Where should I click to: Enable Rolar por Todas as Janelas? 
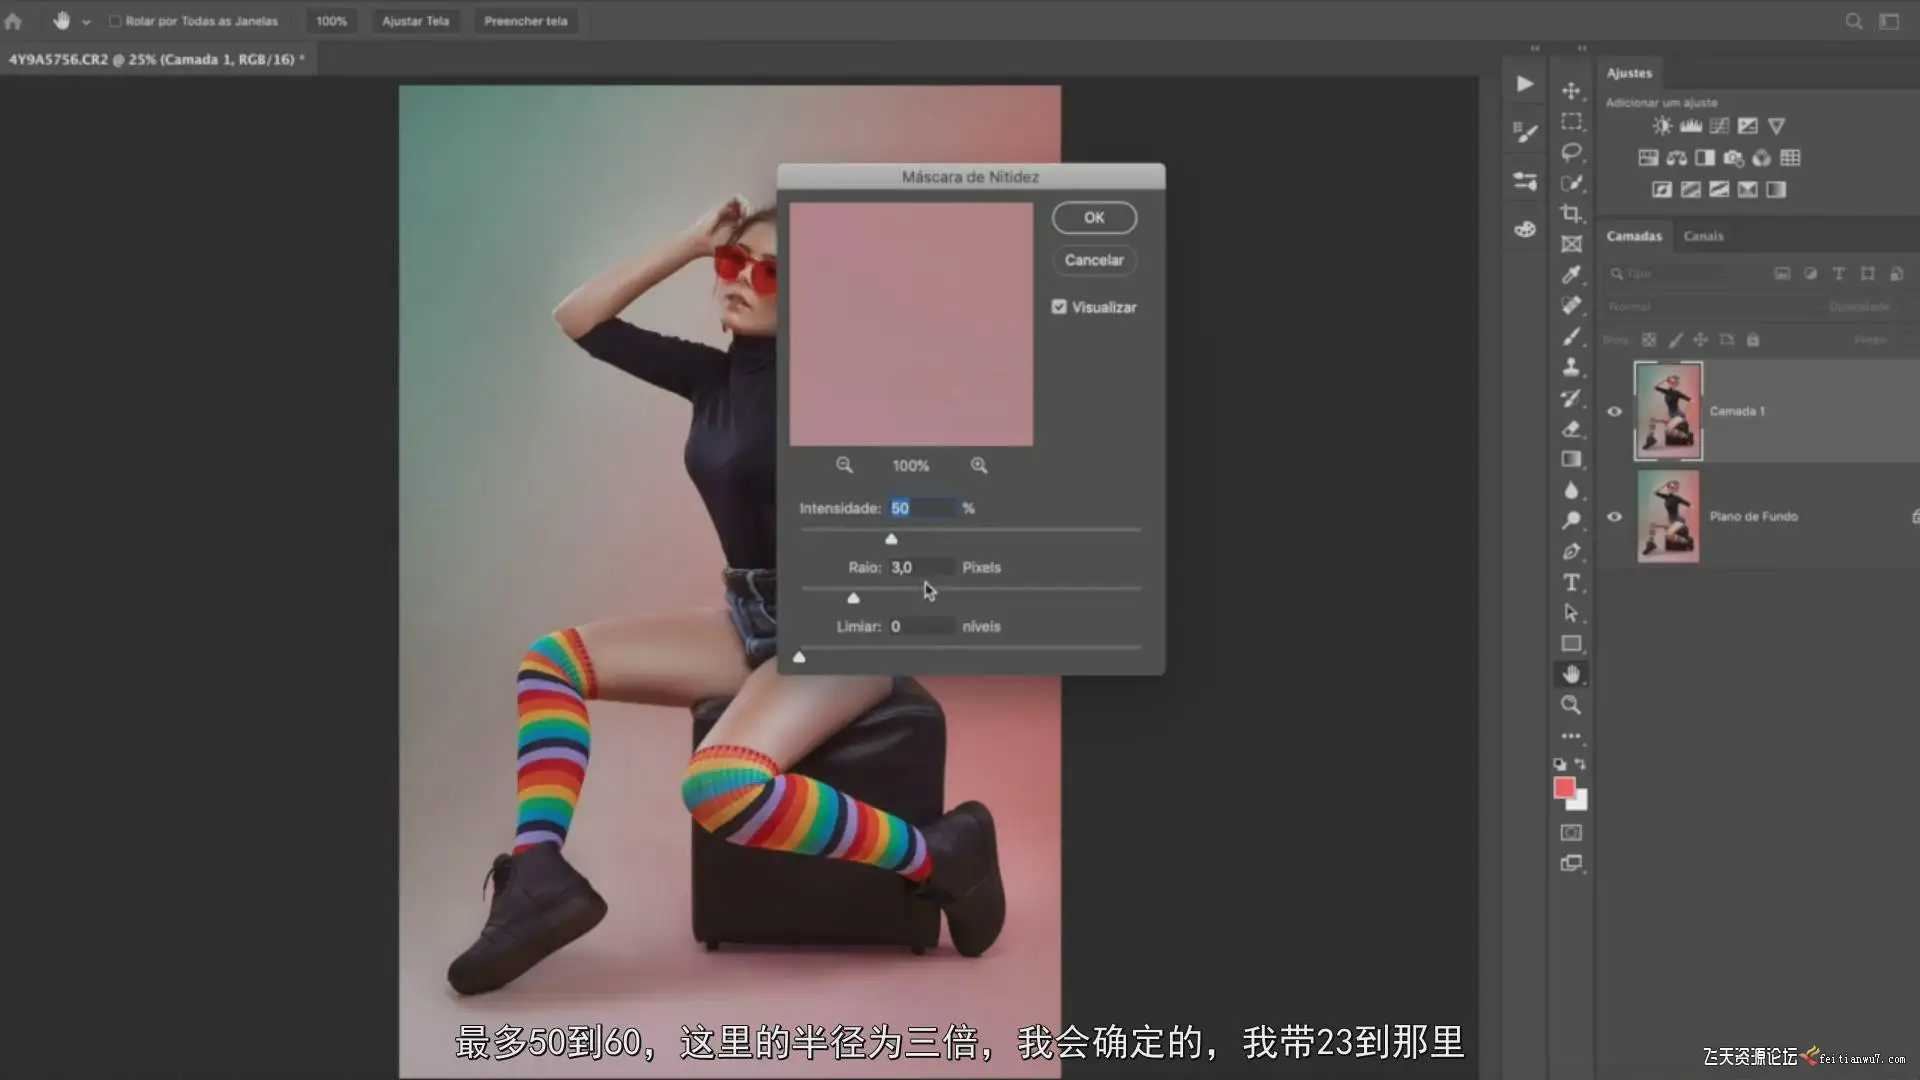click(115, 21)
